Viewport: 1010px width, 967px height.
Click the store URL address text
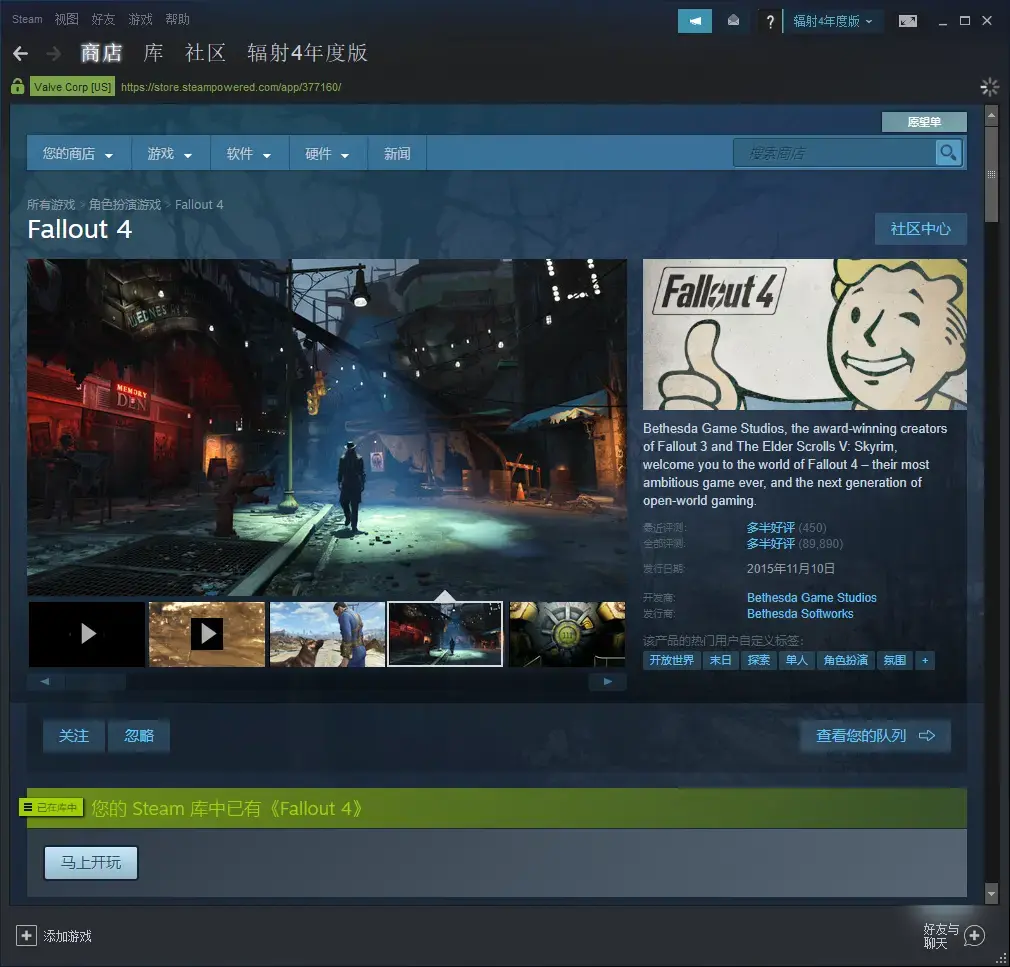(231, 87)
